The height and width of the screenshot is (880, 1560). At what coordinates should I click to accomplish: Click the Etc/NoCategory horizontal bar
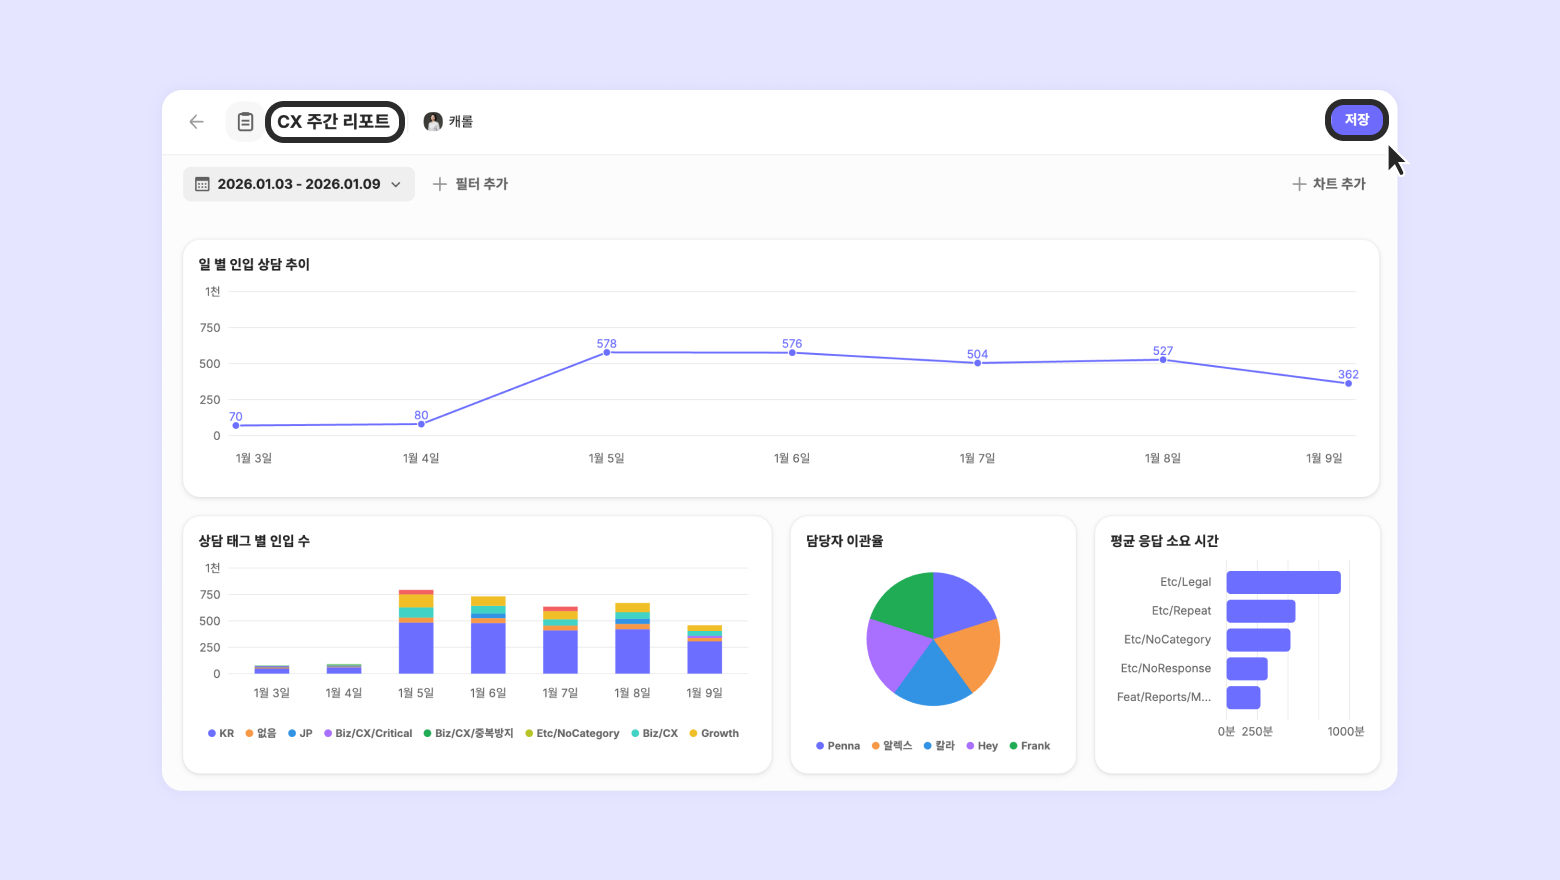1259,640
